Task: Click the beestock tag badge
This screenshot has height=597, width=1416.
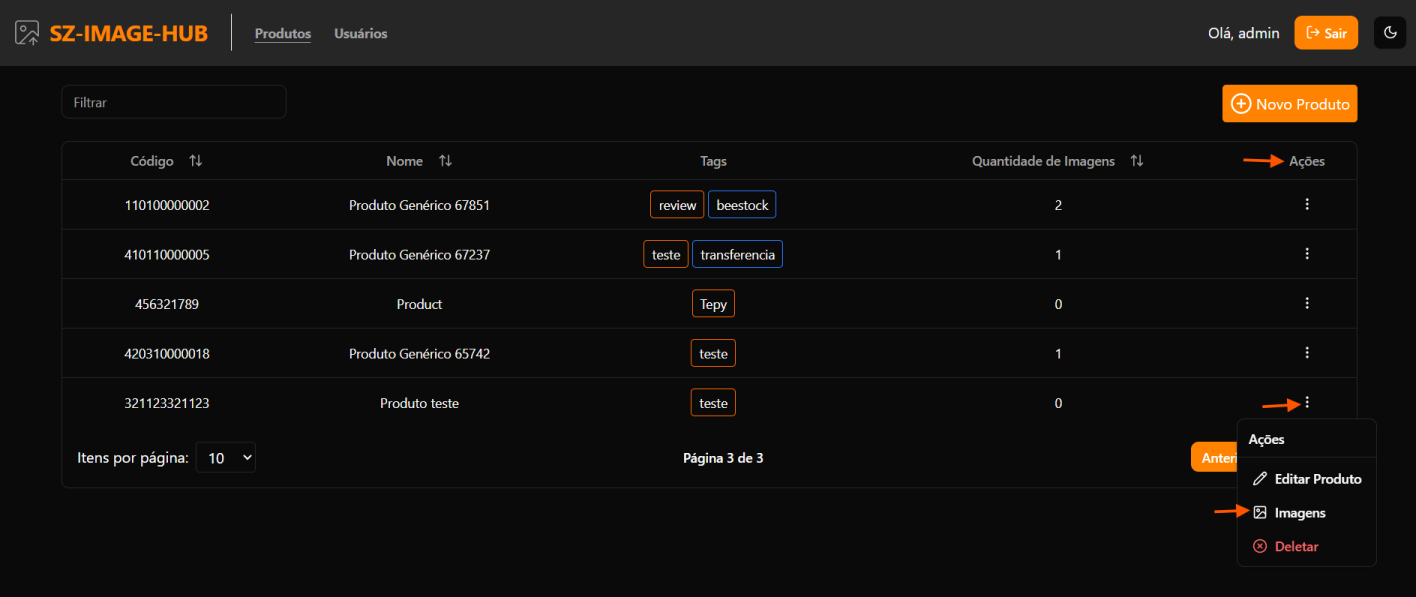Action: [742, 205]
